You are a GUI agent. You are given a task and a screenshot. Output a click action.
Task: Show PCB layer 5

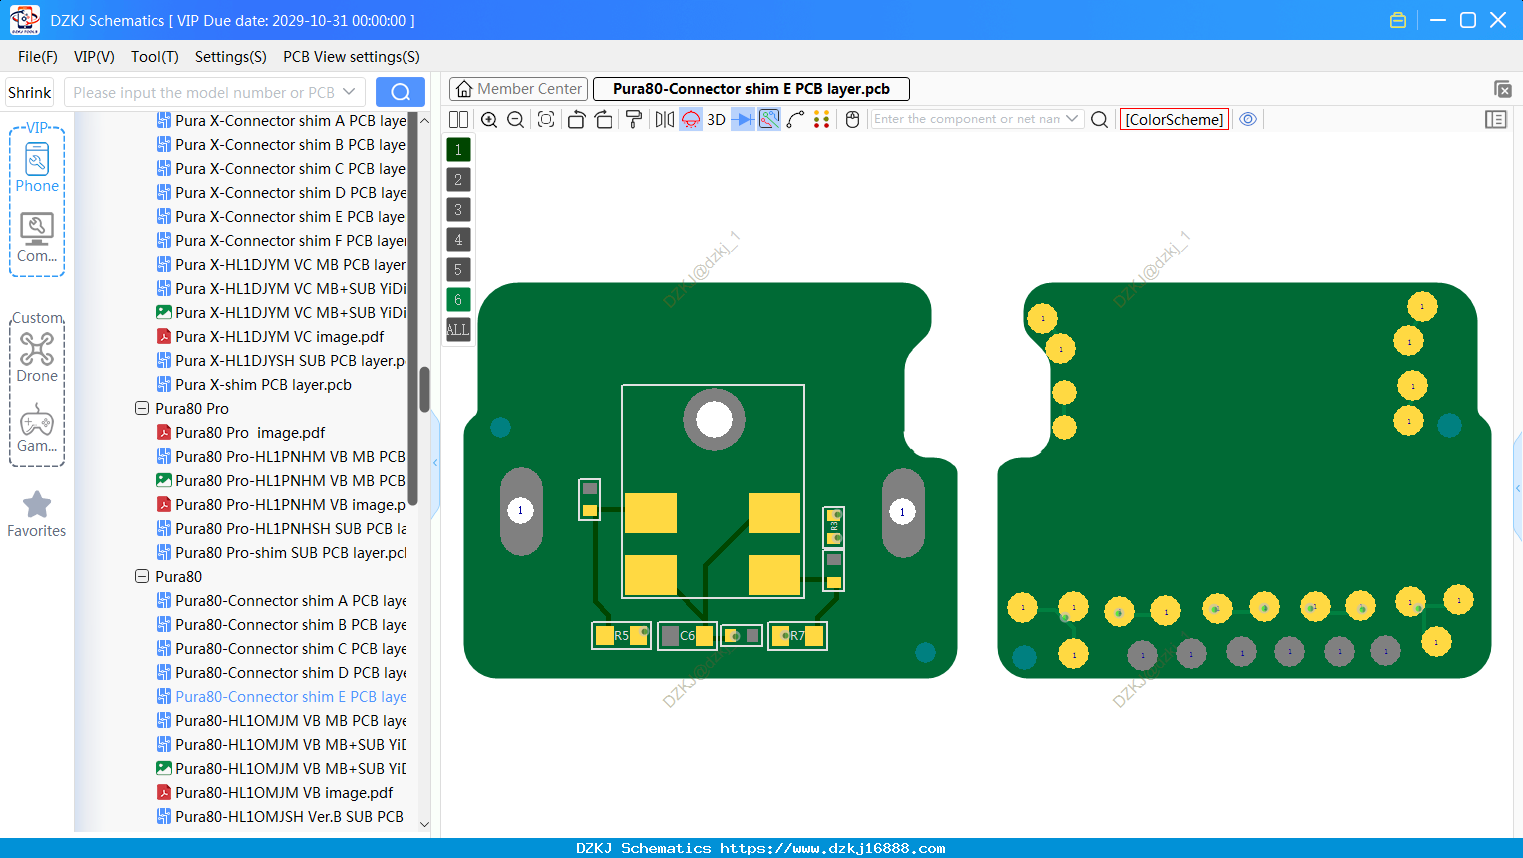pos(458,270)
